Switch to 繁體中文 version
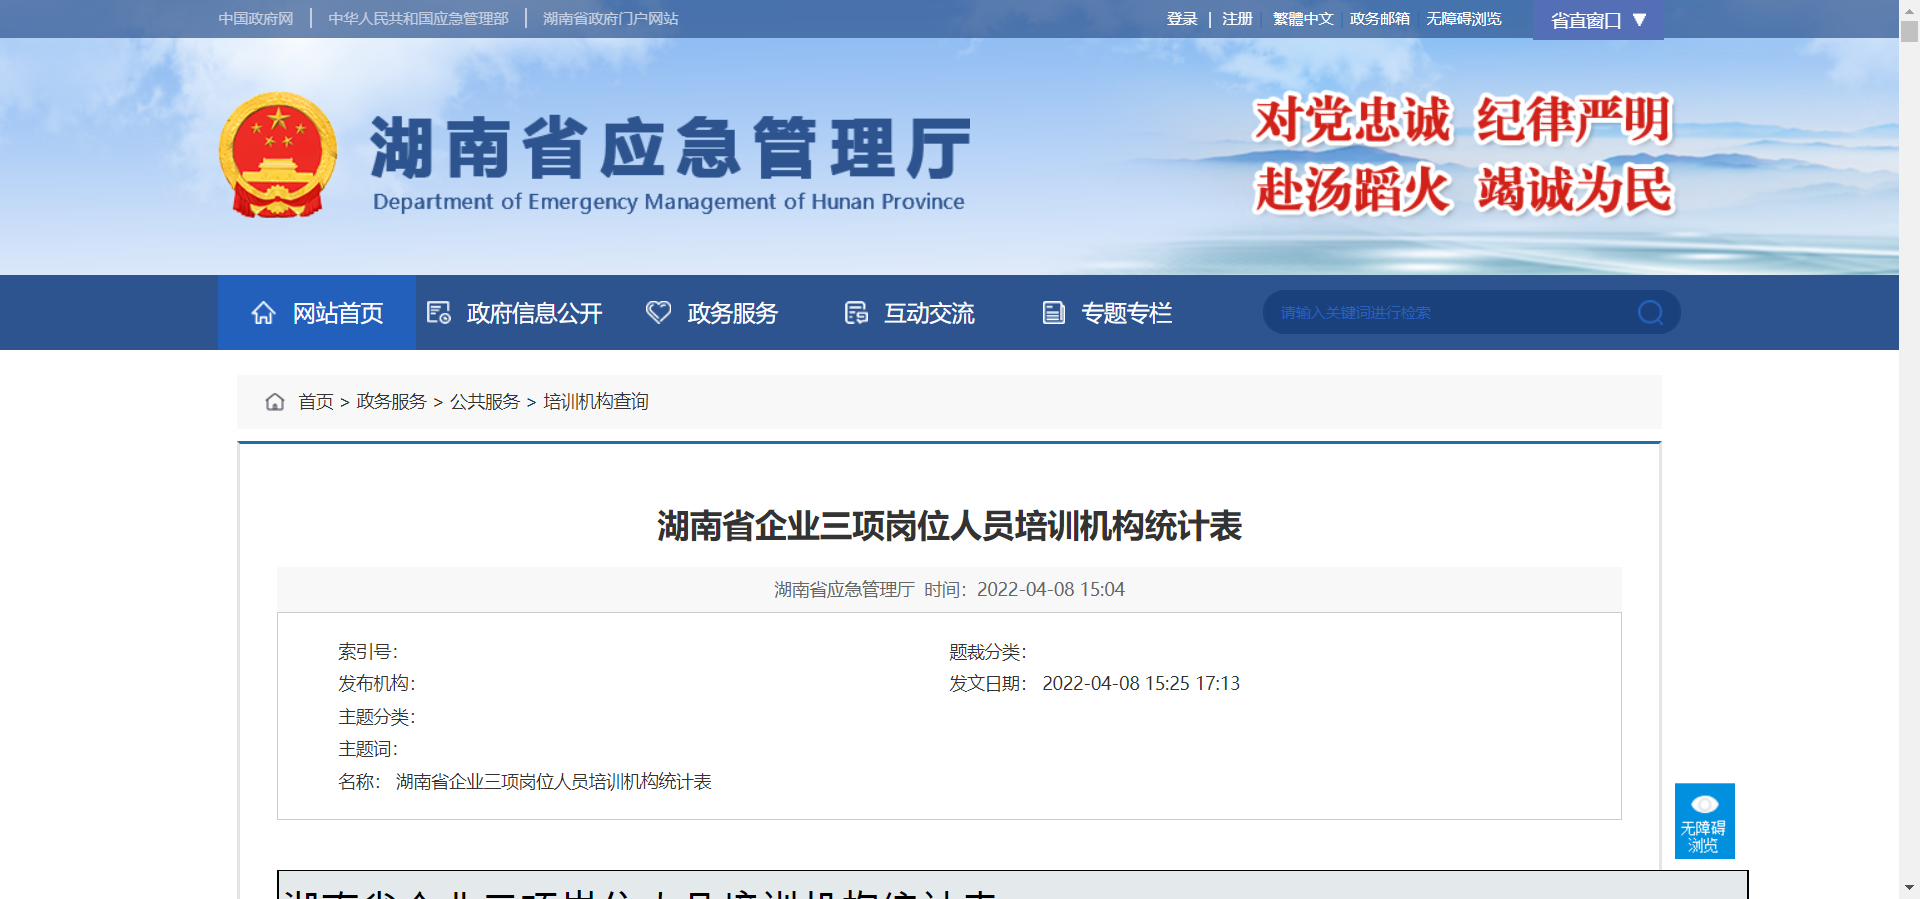This screenshot has width=1920, height=899. (1302, 19)
